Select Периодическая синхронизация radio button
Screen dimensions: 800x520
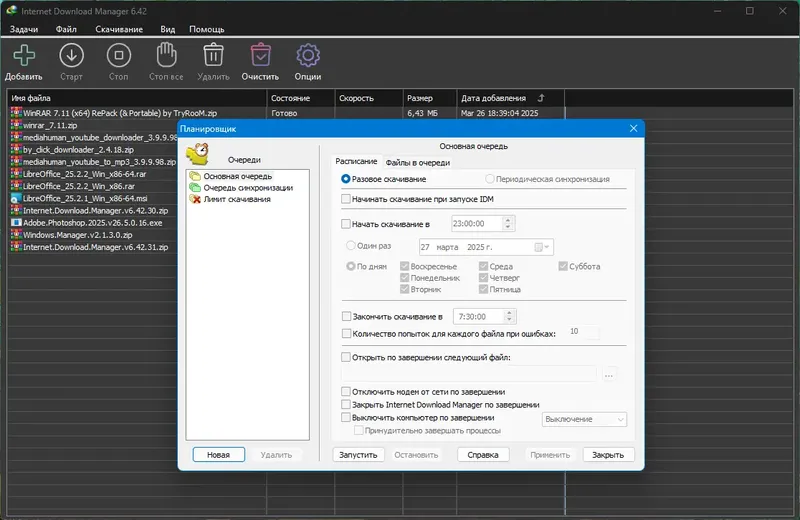pyautogui.click(x=489, y=179)
